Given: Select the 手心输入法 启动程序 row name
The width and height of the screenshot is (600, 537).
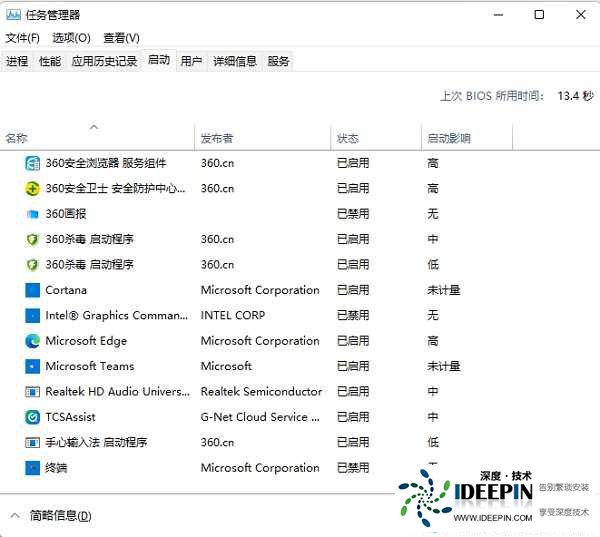Looking at the screenshot, I should pos(96,442).
